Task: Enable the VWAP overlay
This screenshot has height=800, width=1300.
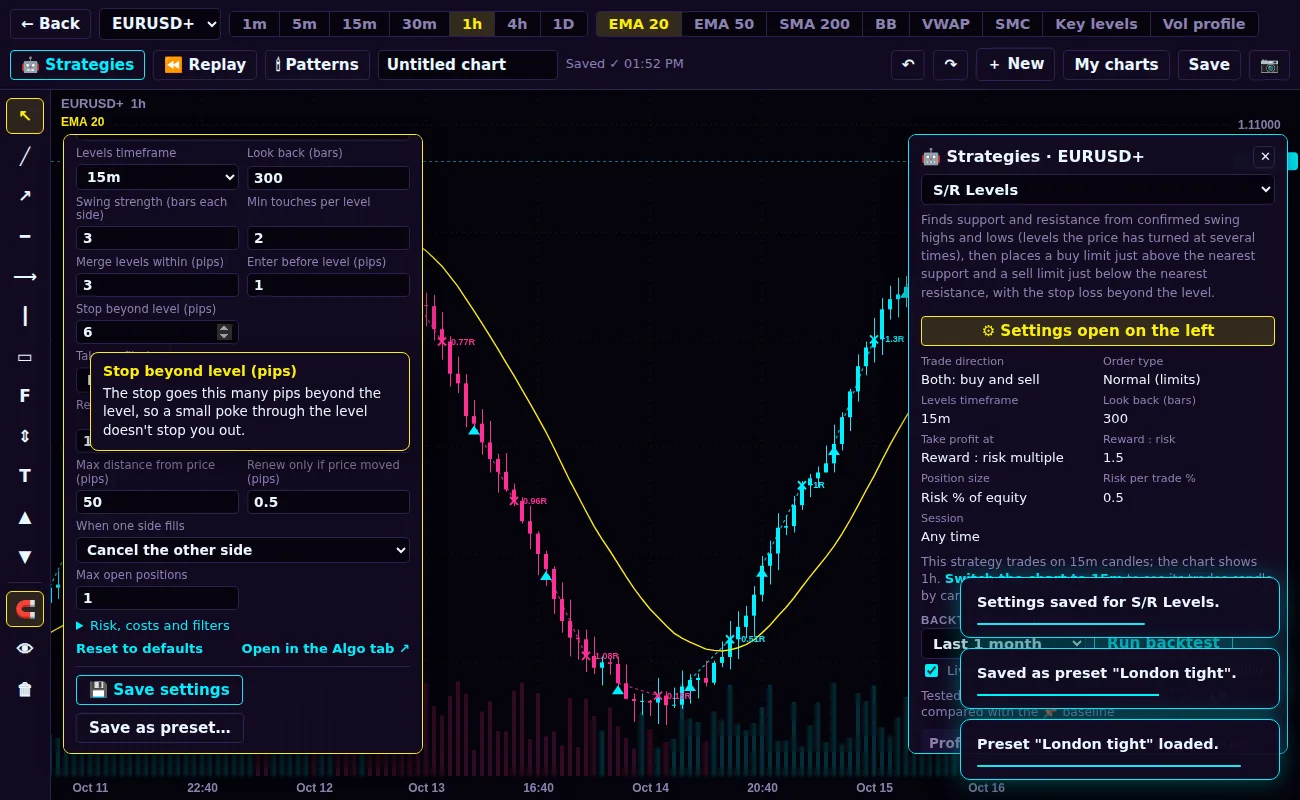Action: (x=946, y=24)
